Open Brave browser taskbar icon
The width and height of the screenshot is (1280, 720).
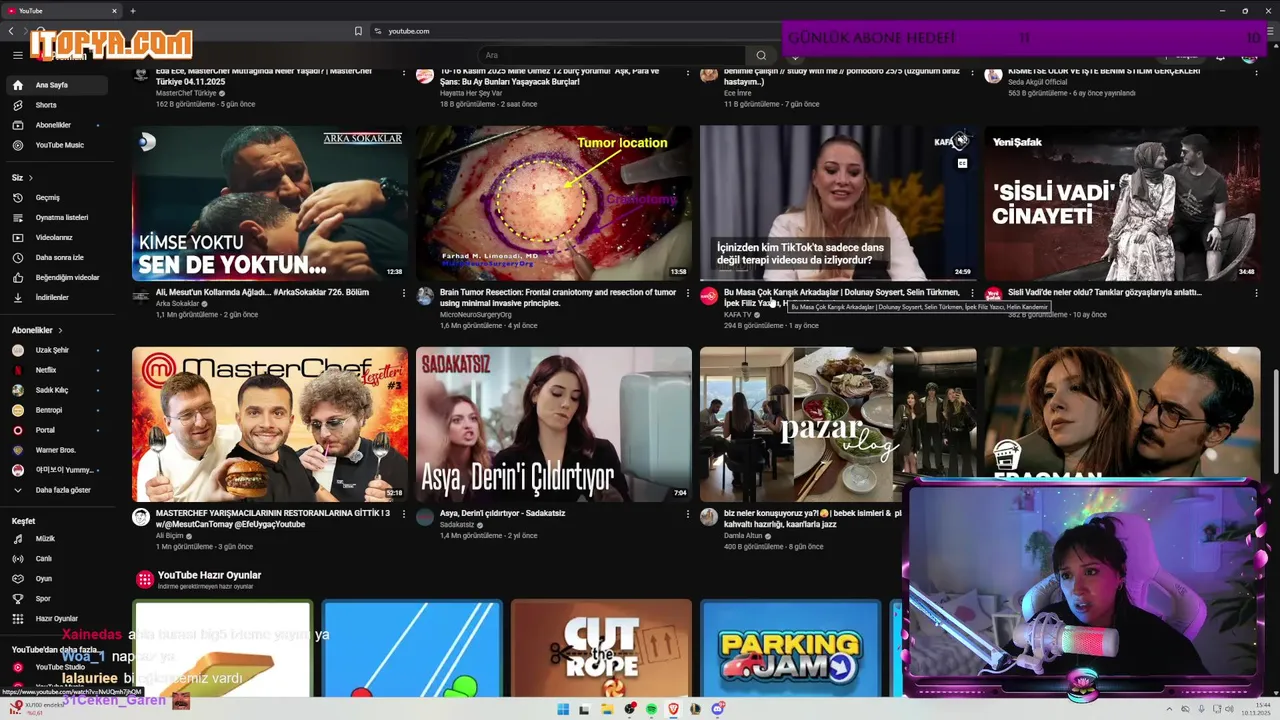coord(673,709)
